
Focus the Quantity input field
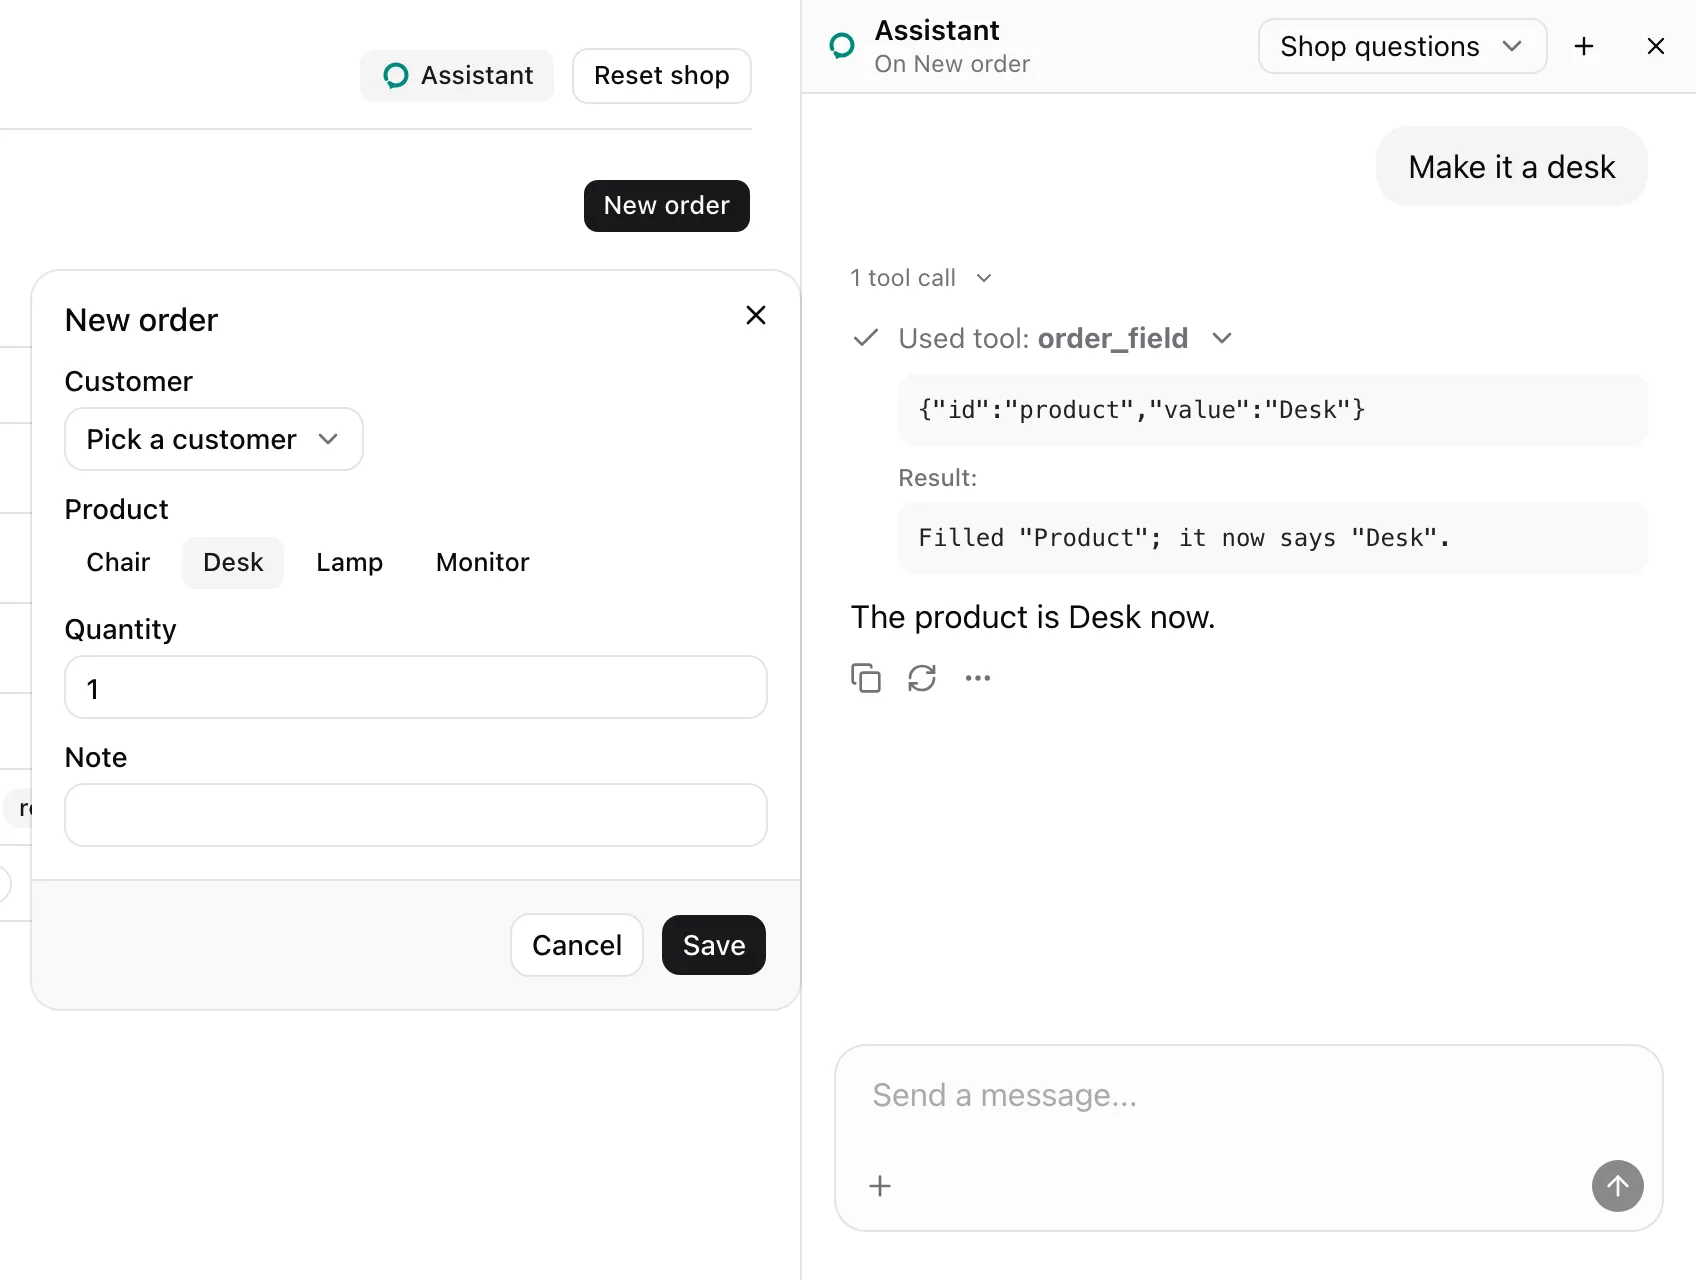[x=416, y=687]
